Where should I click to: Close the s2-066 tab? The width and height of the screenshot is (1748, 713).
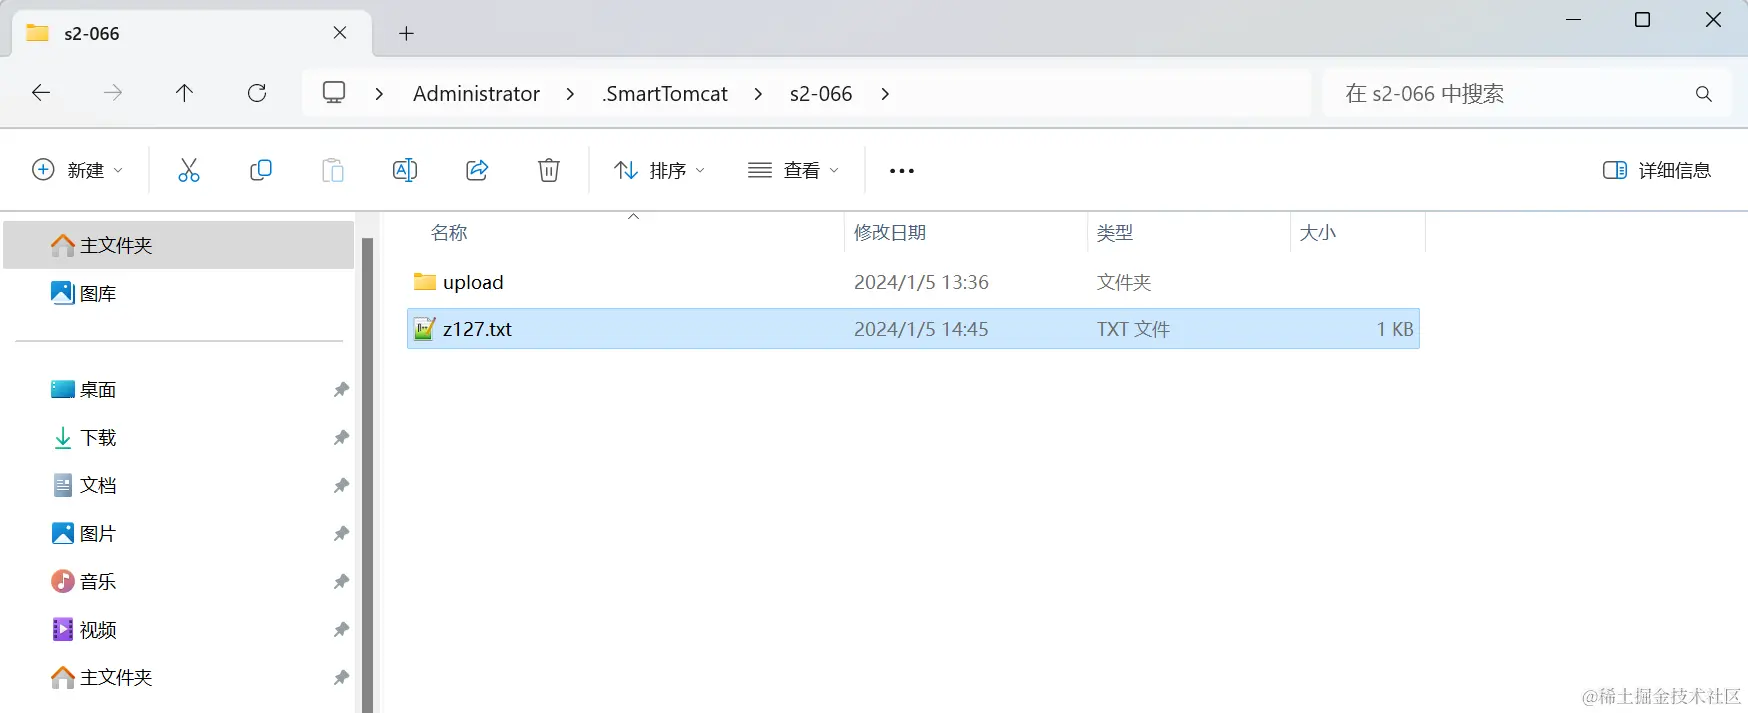tap(340, 33)
